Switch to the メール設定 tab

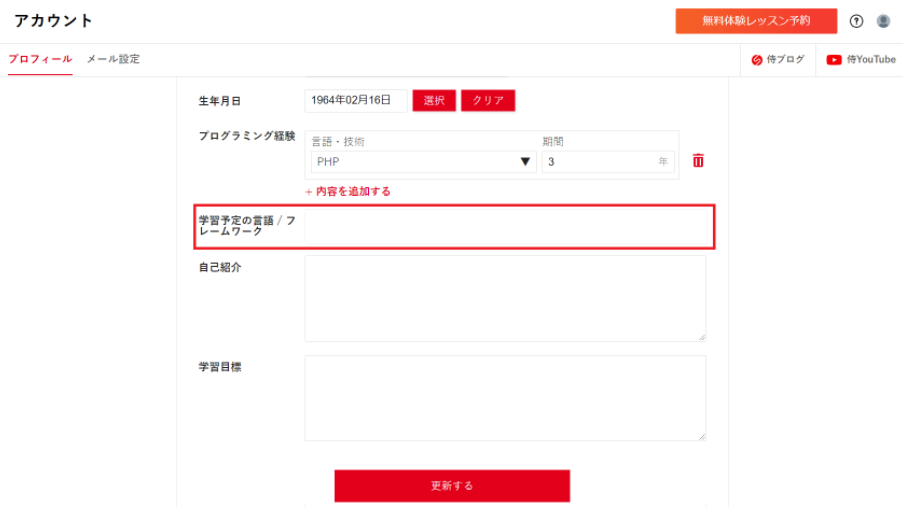(113, 60)
